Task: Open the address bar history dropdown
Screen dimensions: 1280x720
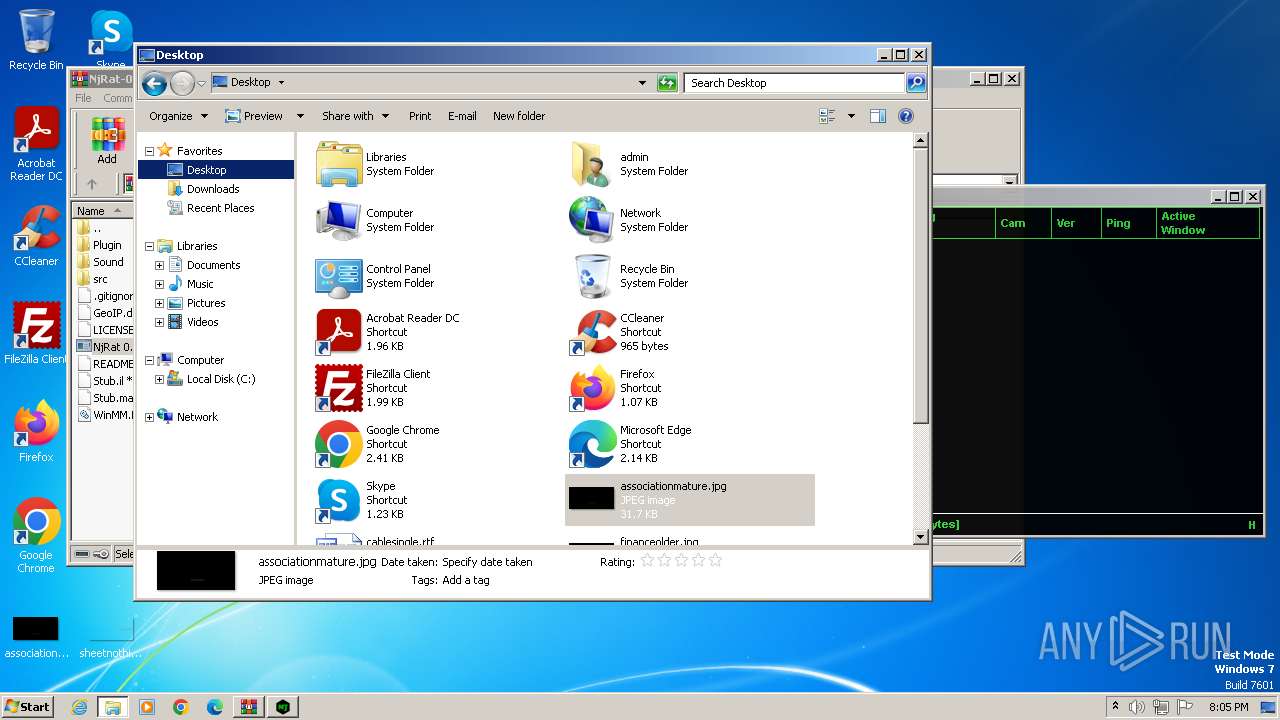Action: [642, 83]
